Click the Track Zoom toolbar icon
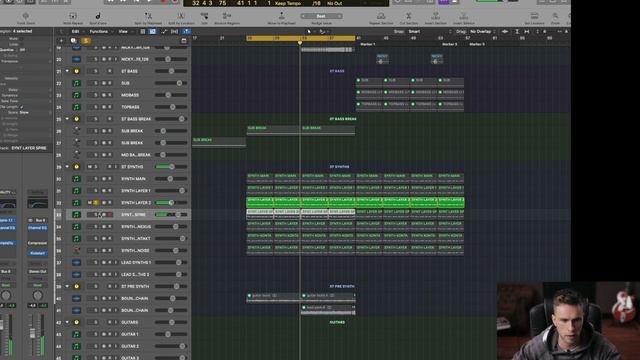 [x=25, y=16]
